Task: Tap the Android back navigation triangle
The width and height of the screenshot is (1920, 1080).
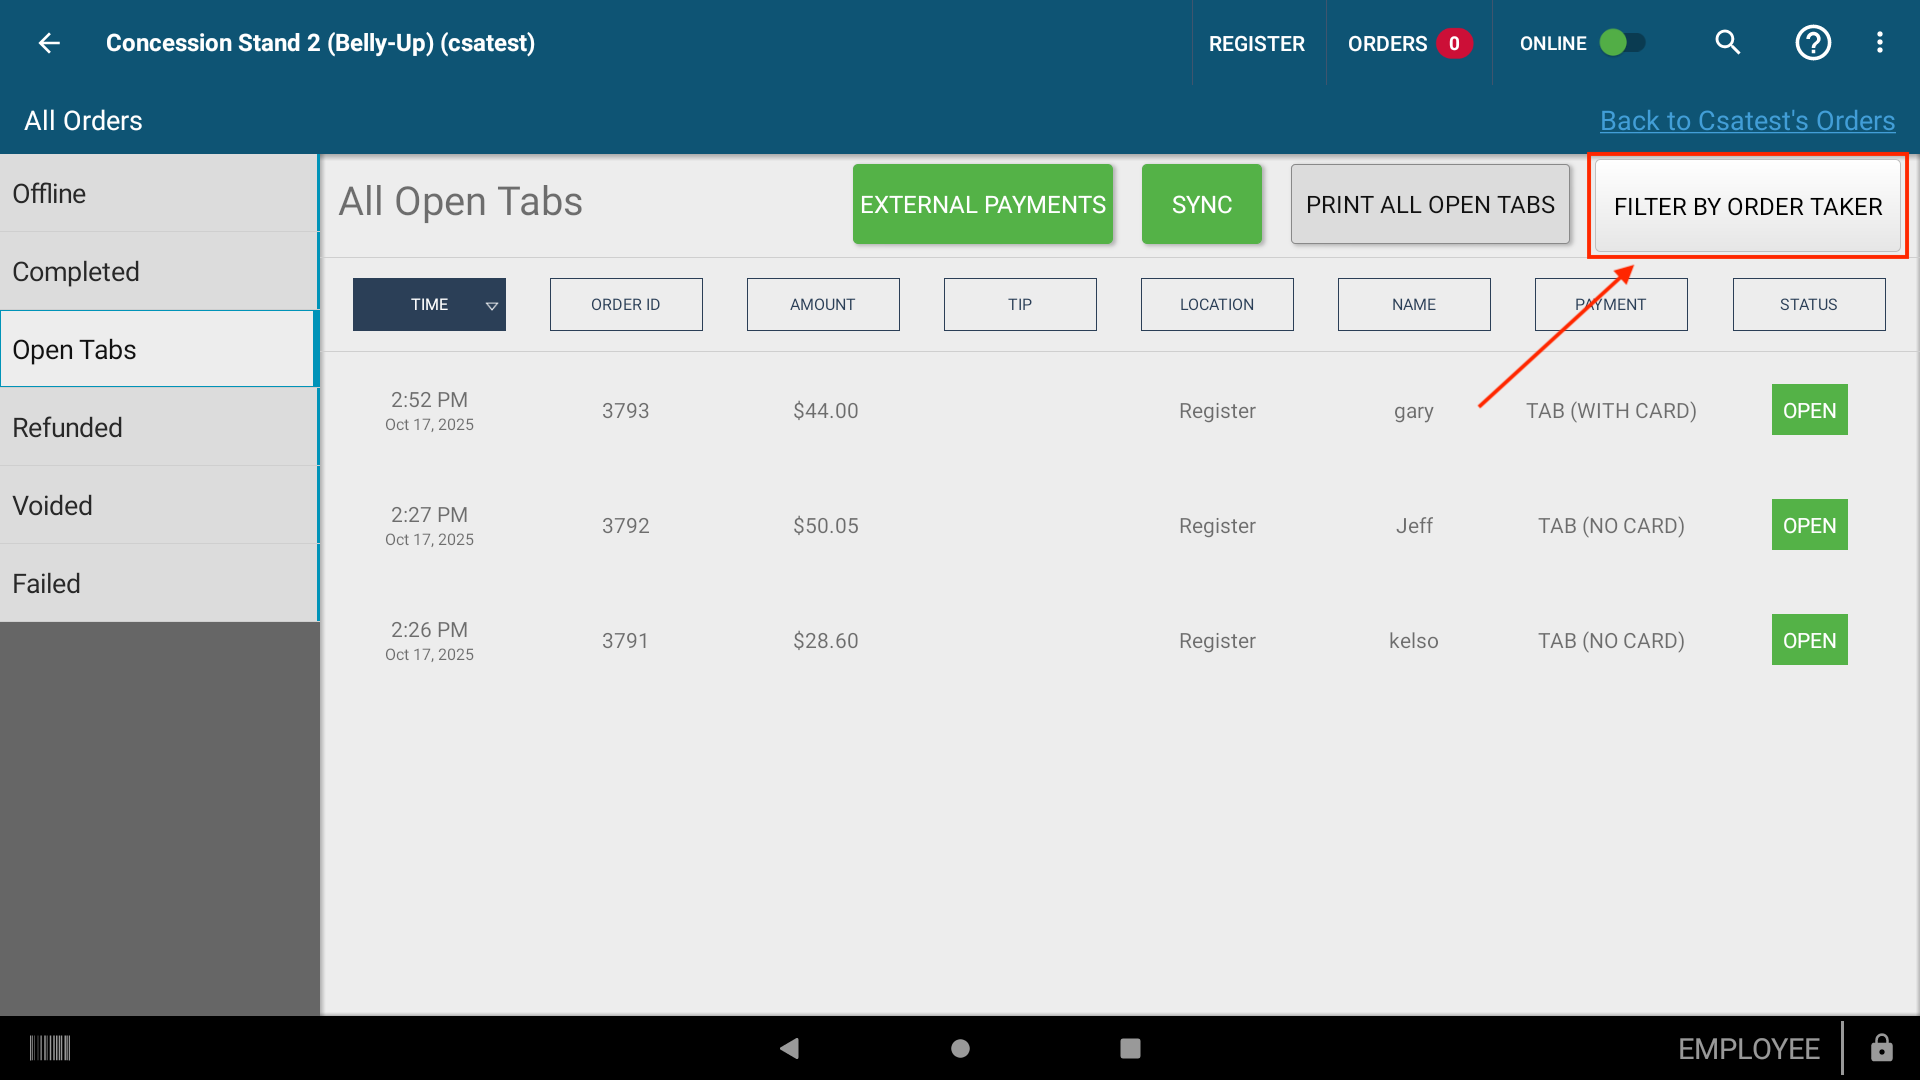Action: [x=789, y=1048]
